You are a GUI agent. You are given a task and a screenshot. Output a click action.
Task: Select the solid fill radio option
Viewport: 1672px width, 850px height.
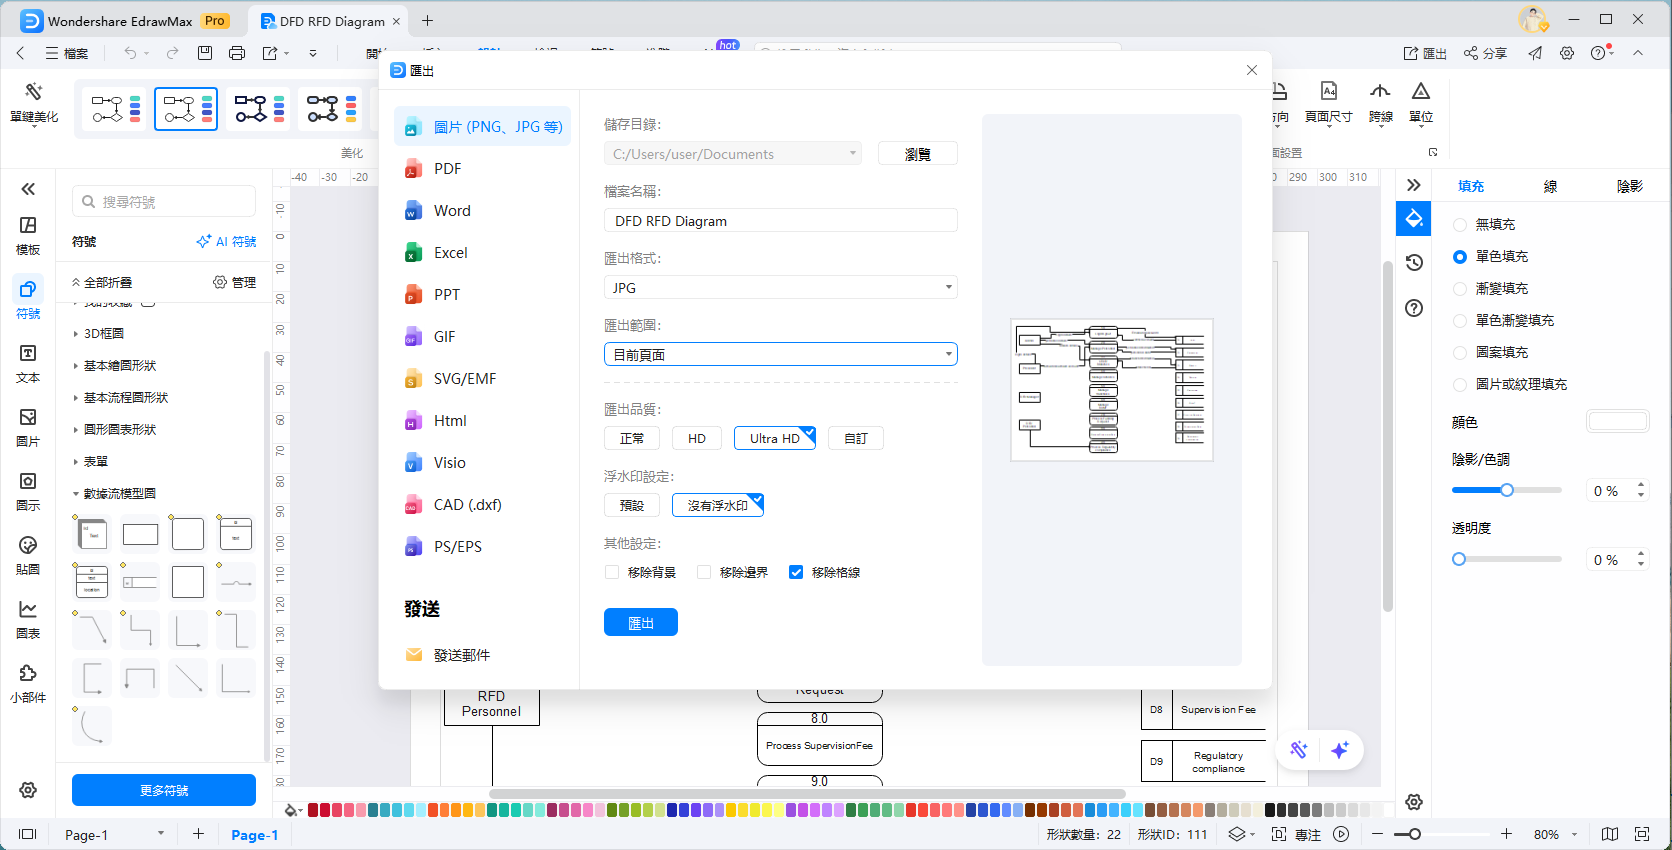point(1460,257)
